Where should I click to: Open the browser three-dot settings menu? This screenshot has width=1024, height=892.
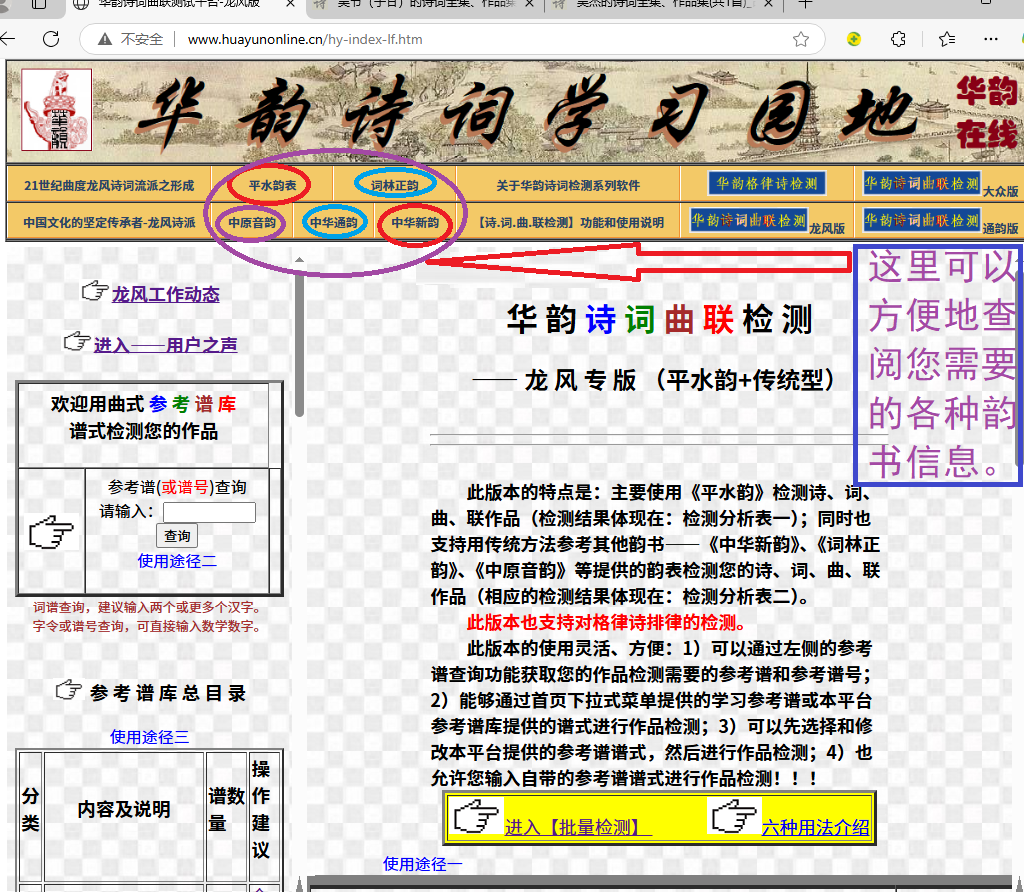click(x=991, y=39)
